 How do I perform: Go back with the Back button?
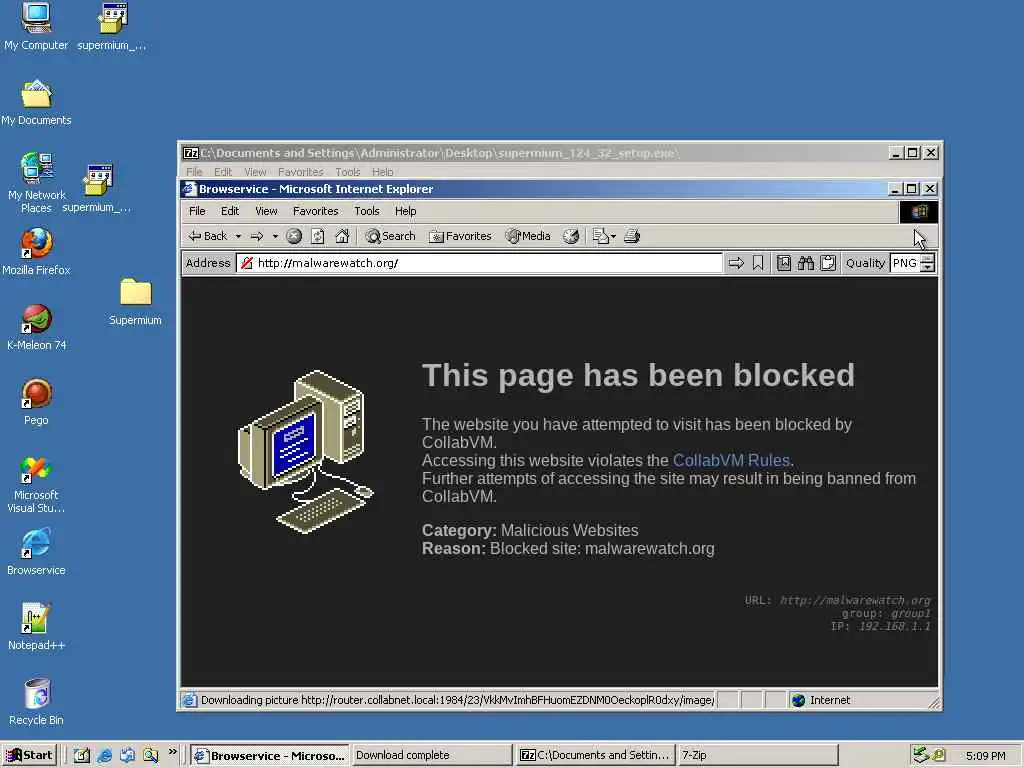point(208,236)
